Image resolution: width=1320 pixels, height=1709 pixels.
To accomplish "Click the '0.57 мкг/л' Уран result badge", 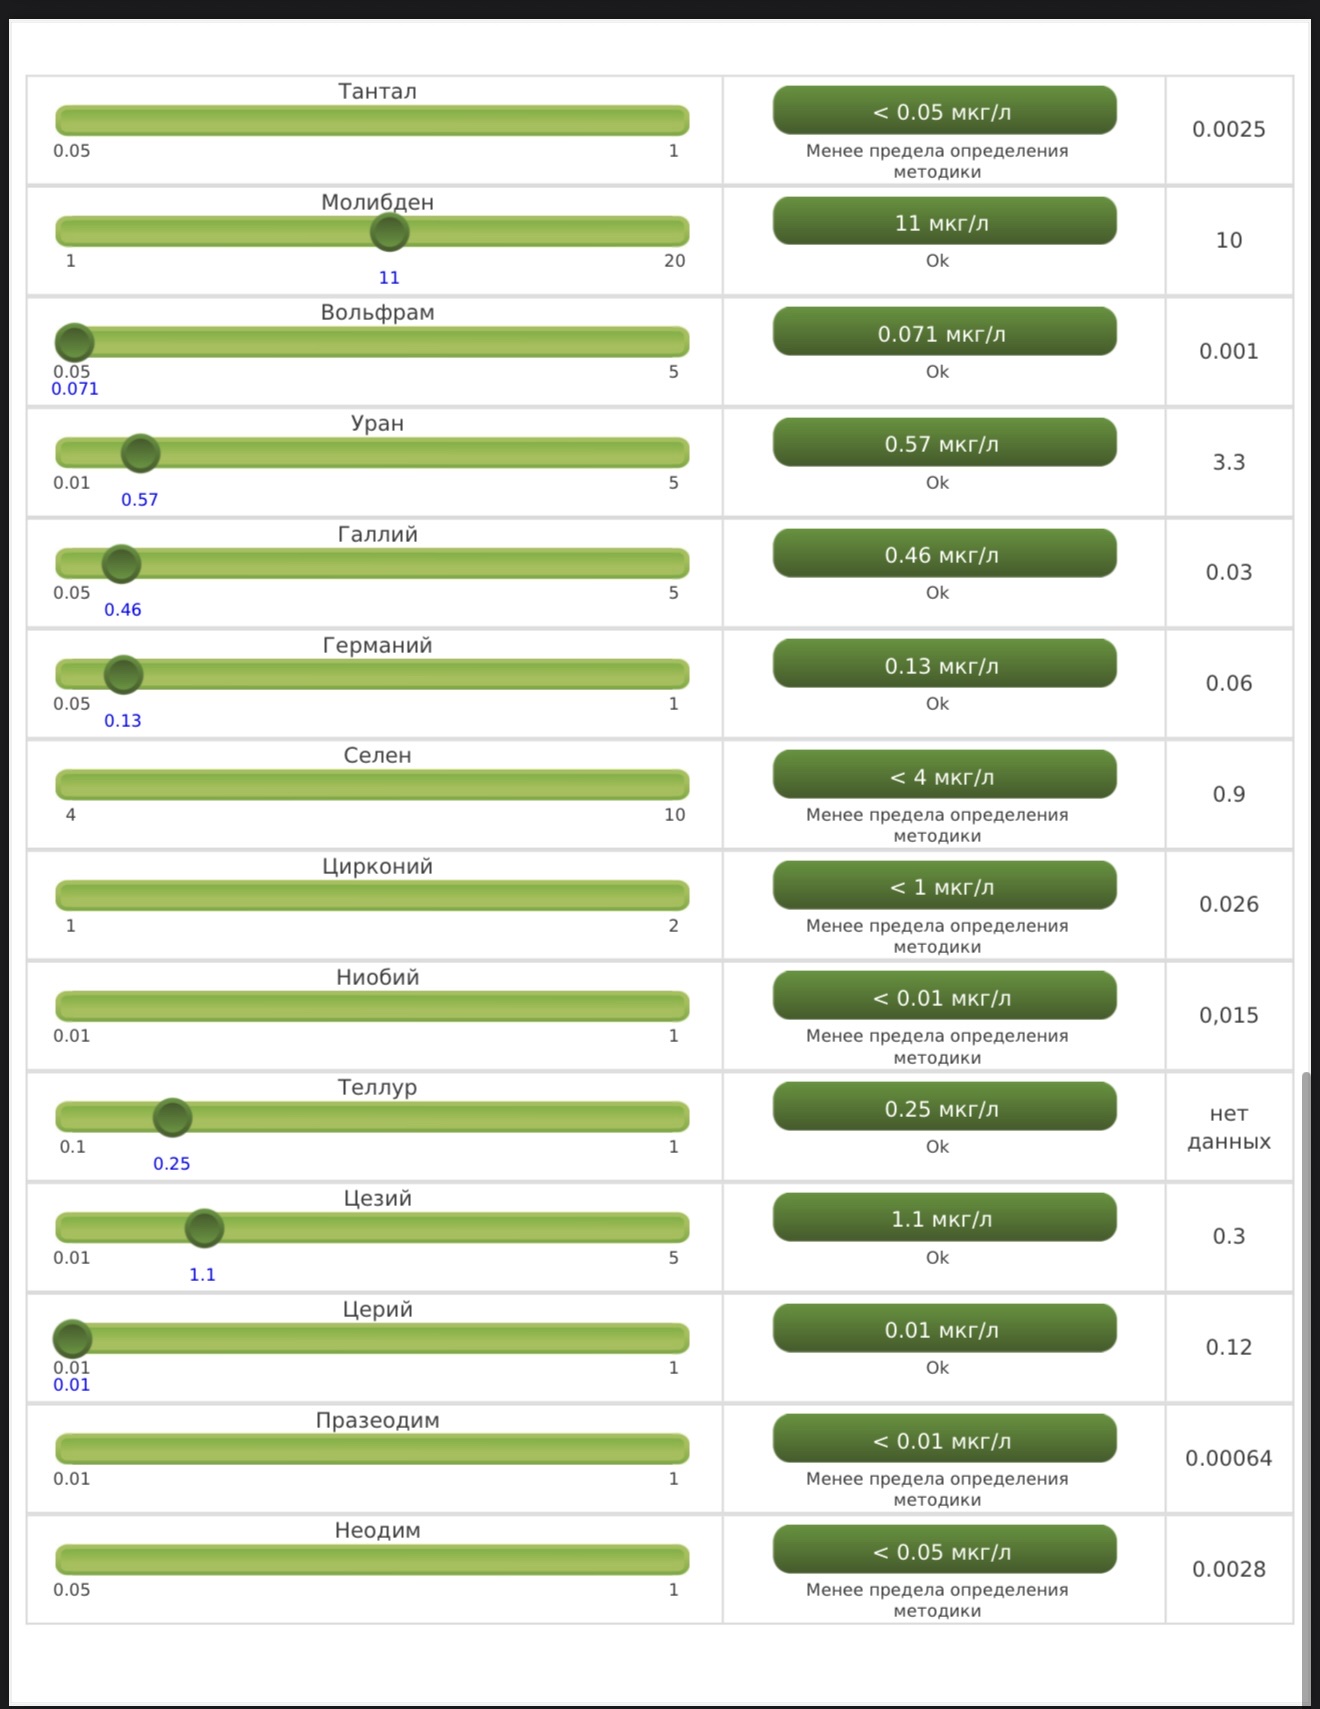I will (944, 442).
